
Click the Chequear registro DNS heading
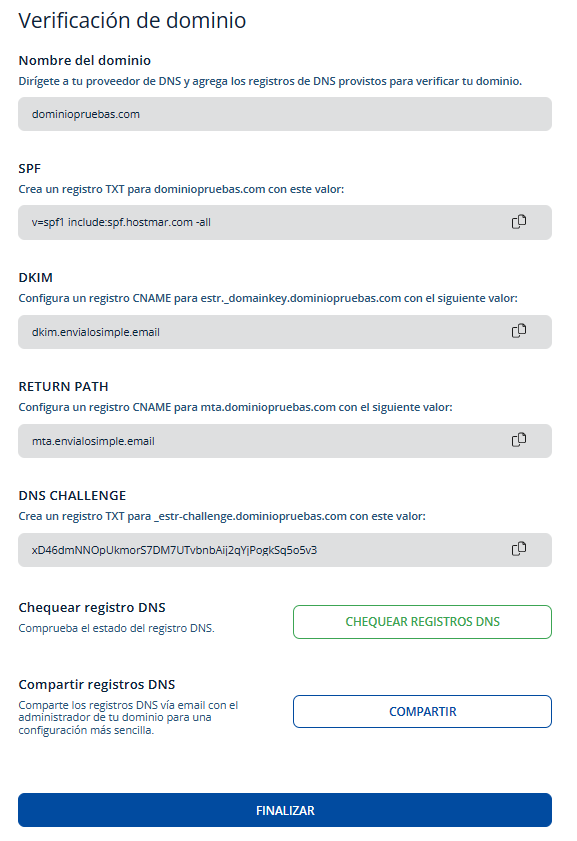[x=92, y=607]
